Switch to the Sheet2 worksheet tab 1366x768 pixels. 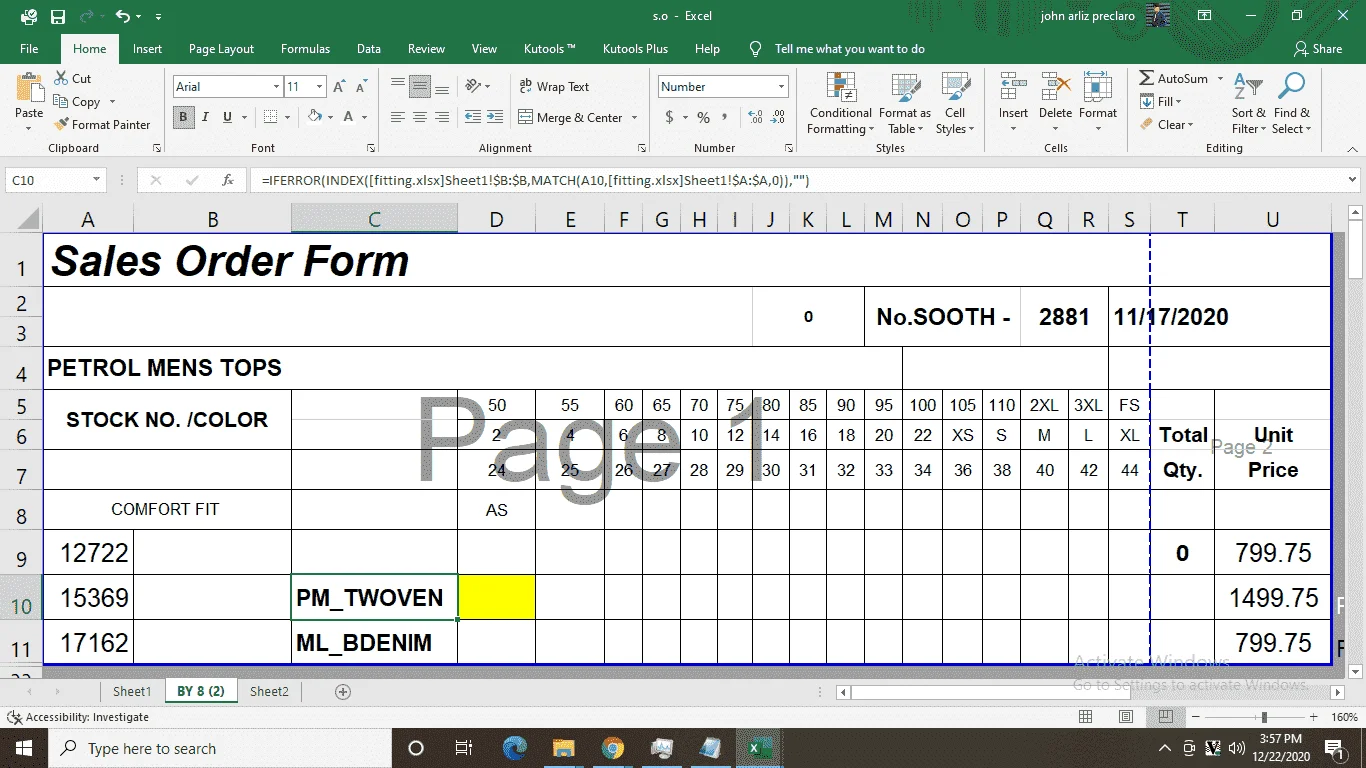pos(269,691)
